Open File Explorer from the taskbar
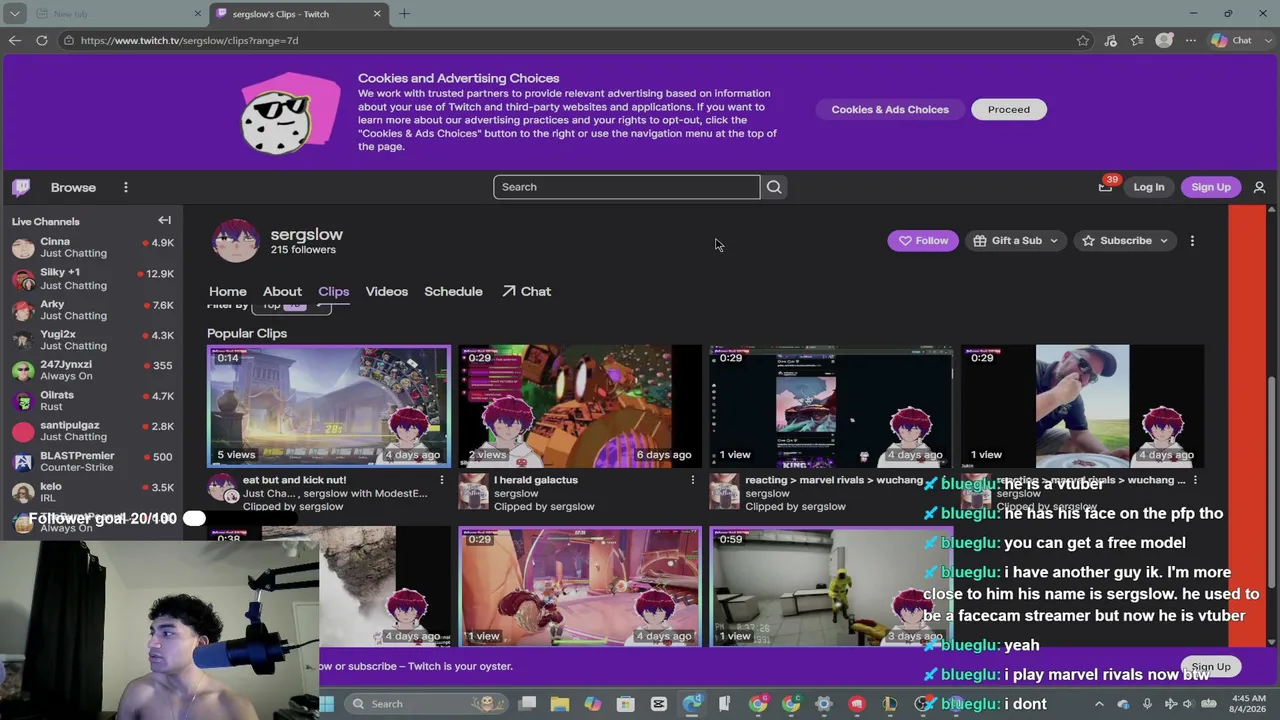 [560, 704]
